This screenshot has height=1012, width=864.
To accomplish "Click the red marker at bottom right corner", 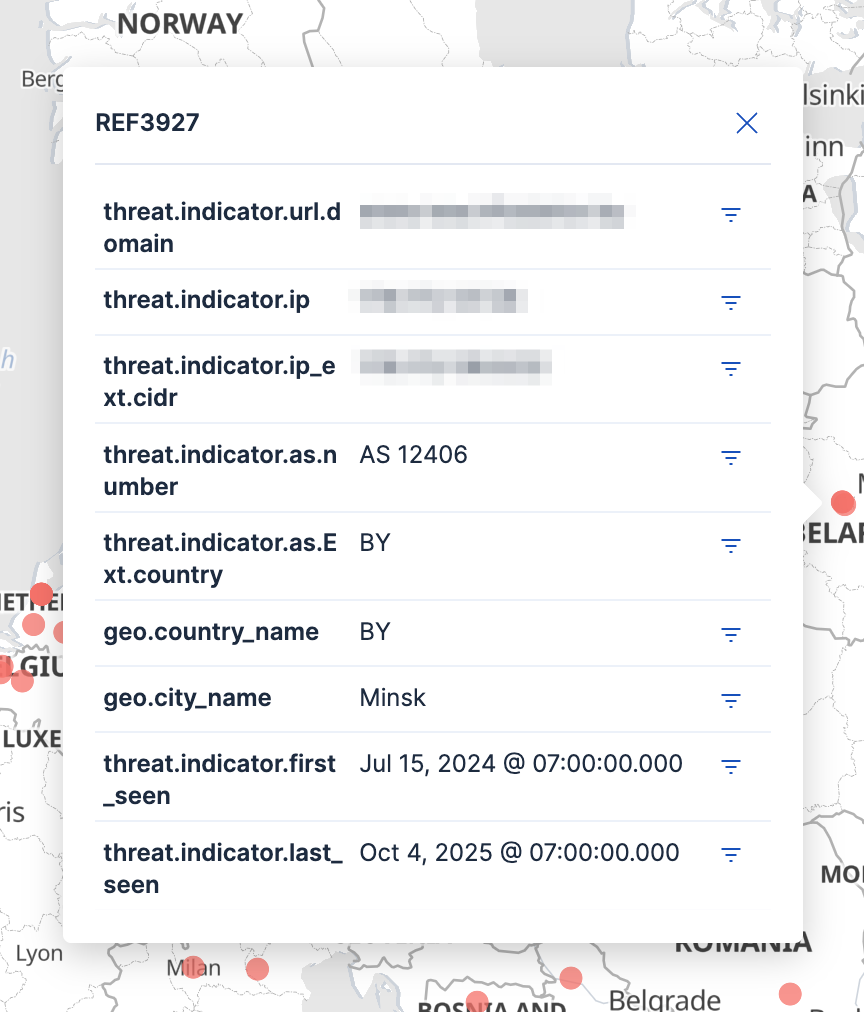I will pyautogui.click(x=790, y=993).
